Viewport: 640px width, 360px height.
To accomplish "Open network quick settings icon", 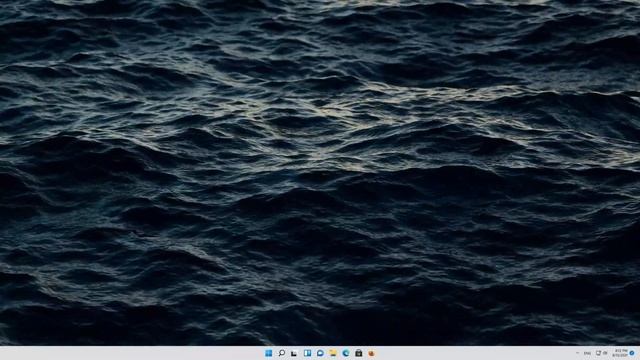I will click(x=598, y=353).
